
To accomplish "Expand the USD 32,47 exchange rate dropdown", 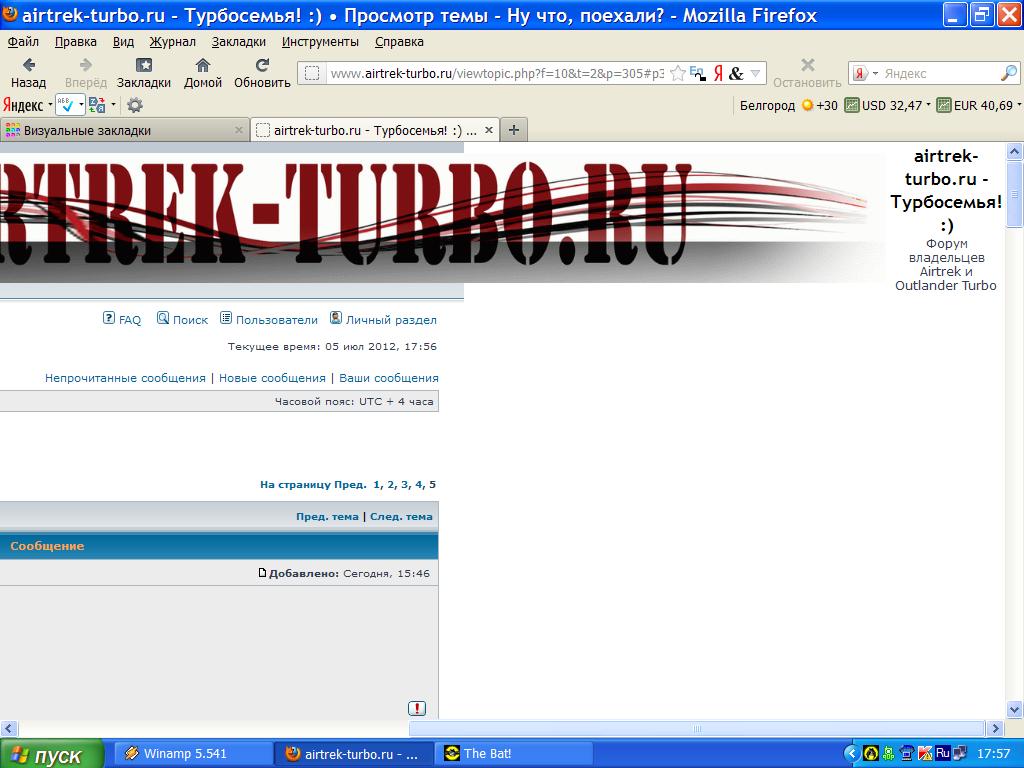I will point(928,105).
